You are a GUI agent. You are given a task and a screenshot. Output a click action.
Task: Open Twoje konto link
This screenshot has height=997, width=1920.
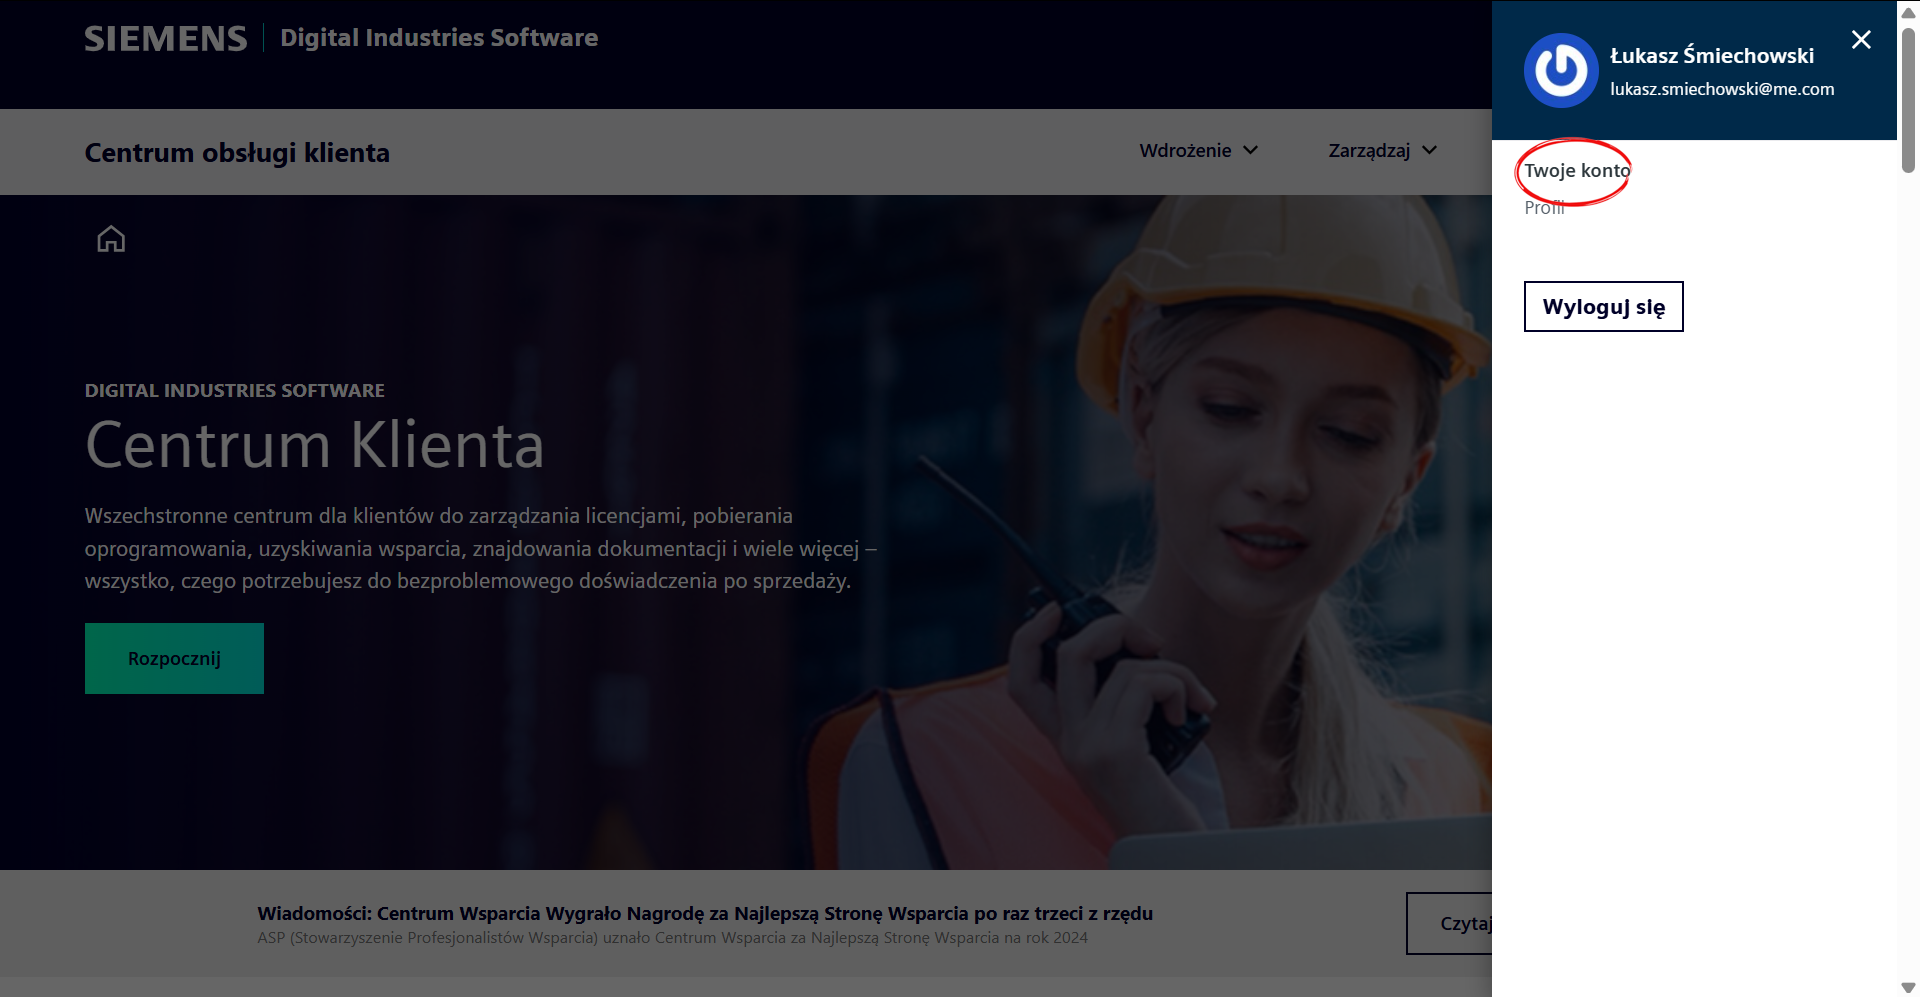(x=1577, y=171)
